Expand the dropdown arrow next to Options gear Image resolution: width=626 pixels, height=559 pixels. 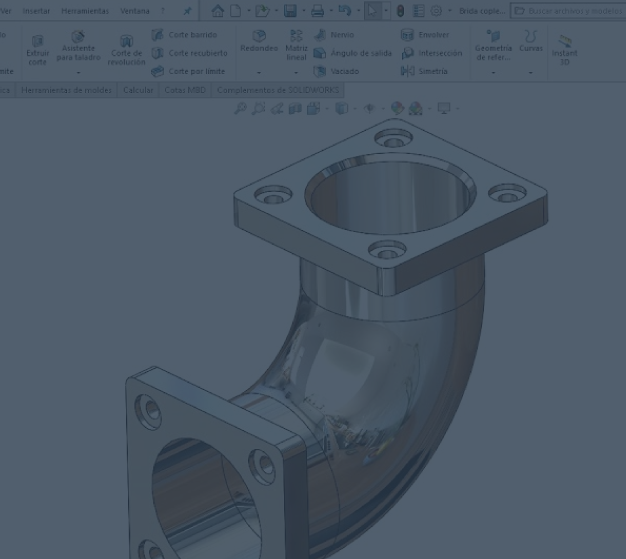coord(450,11)
